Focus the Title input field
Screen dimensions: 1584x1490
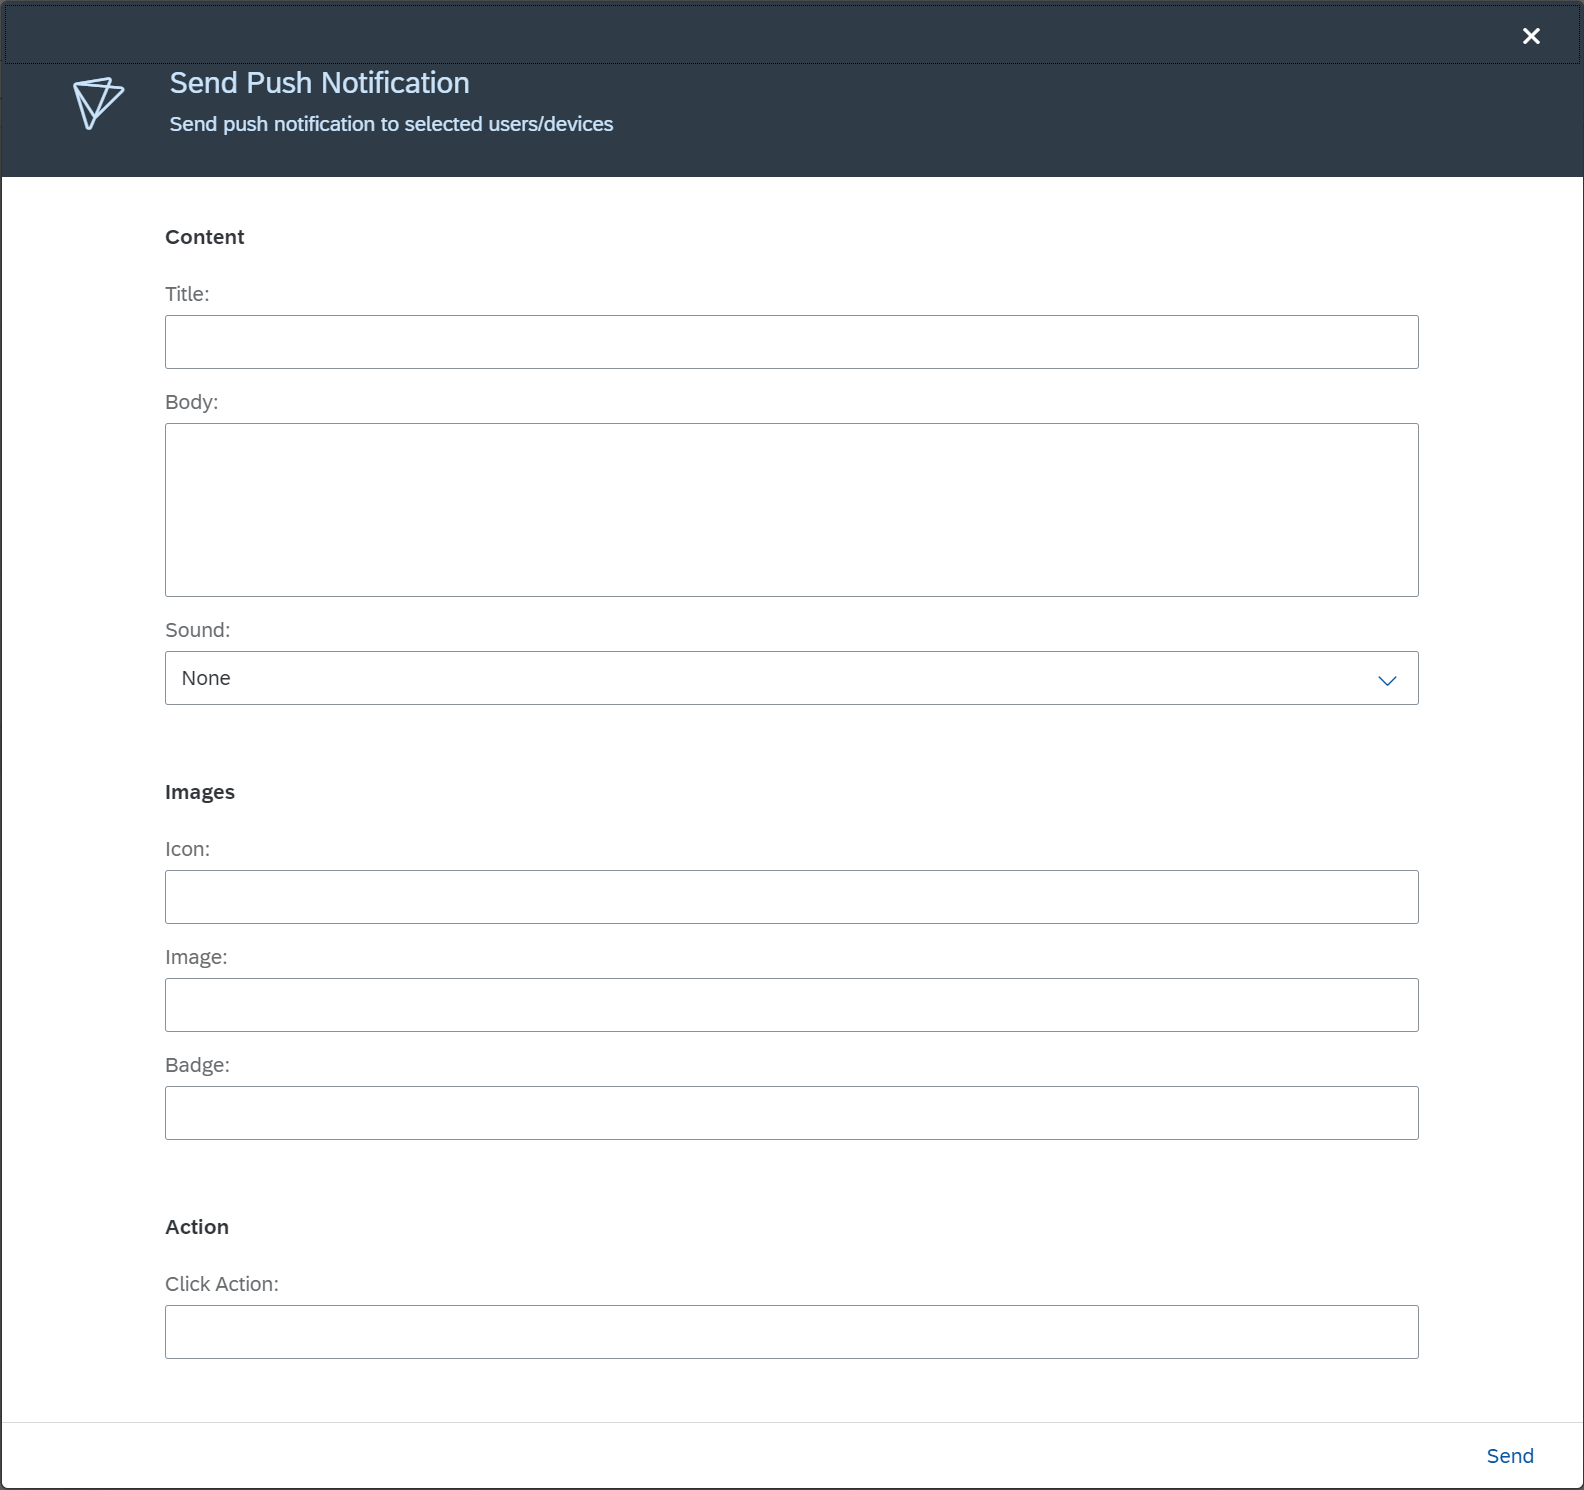pyautogui.click(x=791, y=342)
